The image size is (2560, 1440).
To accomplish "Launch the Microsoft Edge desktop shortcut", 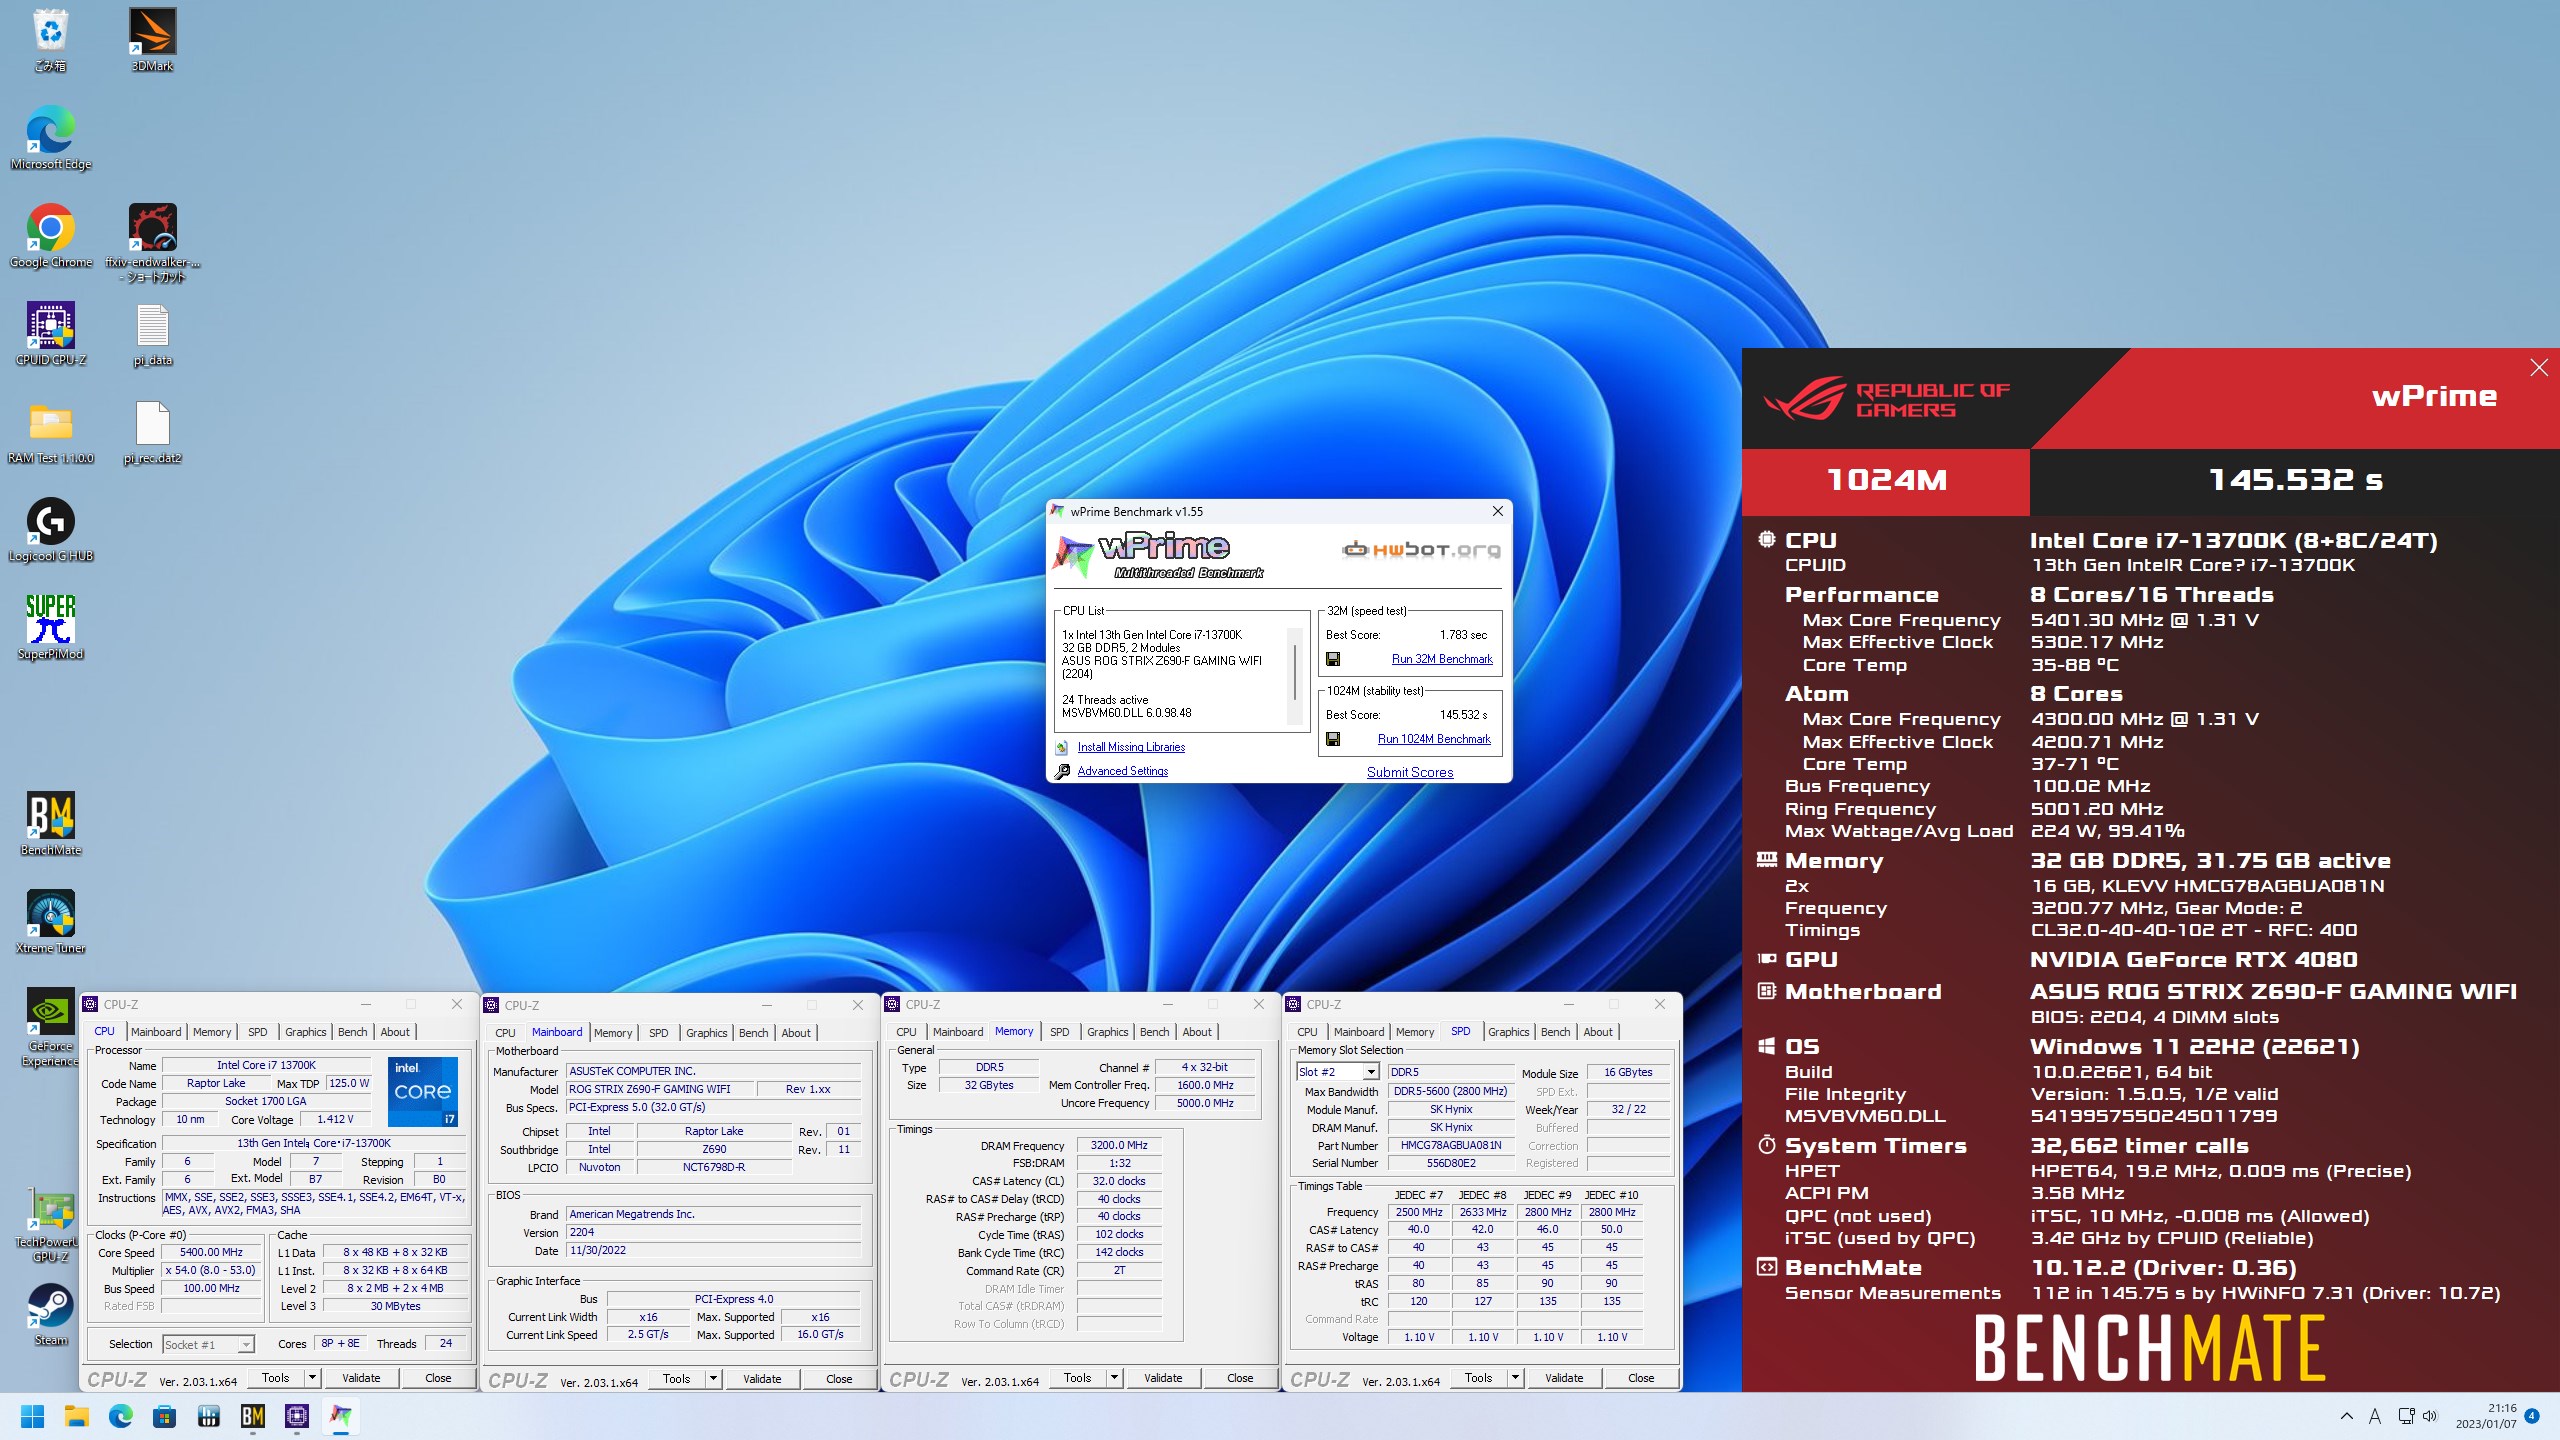I will [x=50, y=138].
